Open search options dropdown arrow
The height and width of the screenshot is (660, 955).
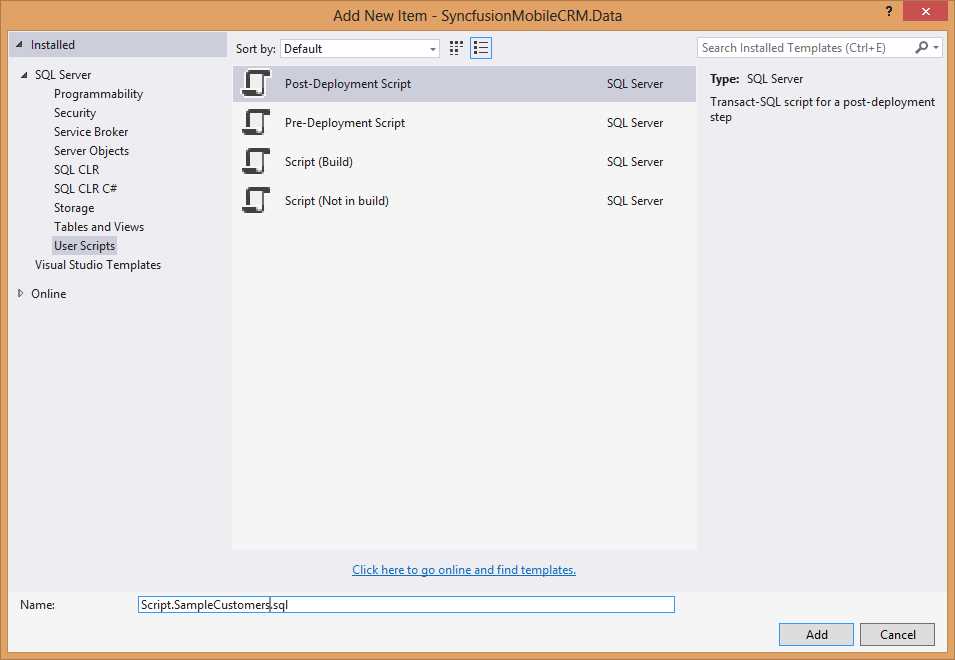pos(936,47)
